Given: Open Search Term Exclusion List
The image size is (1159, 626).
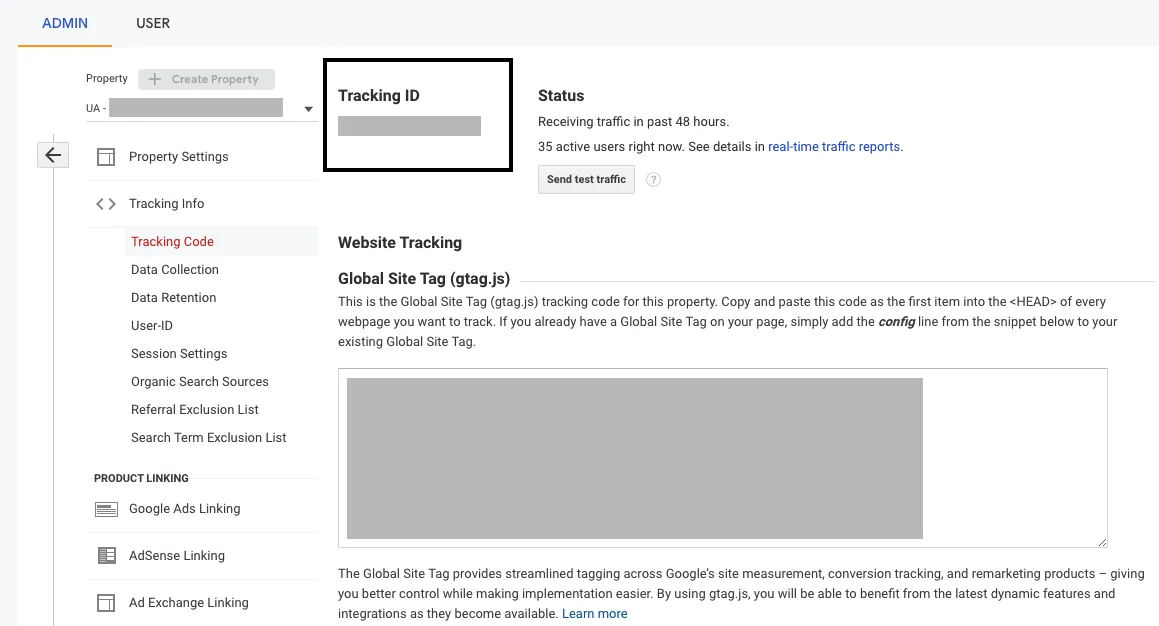Looking at the screenshot, I should [208, 438].
